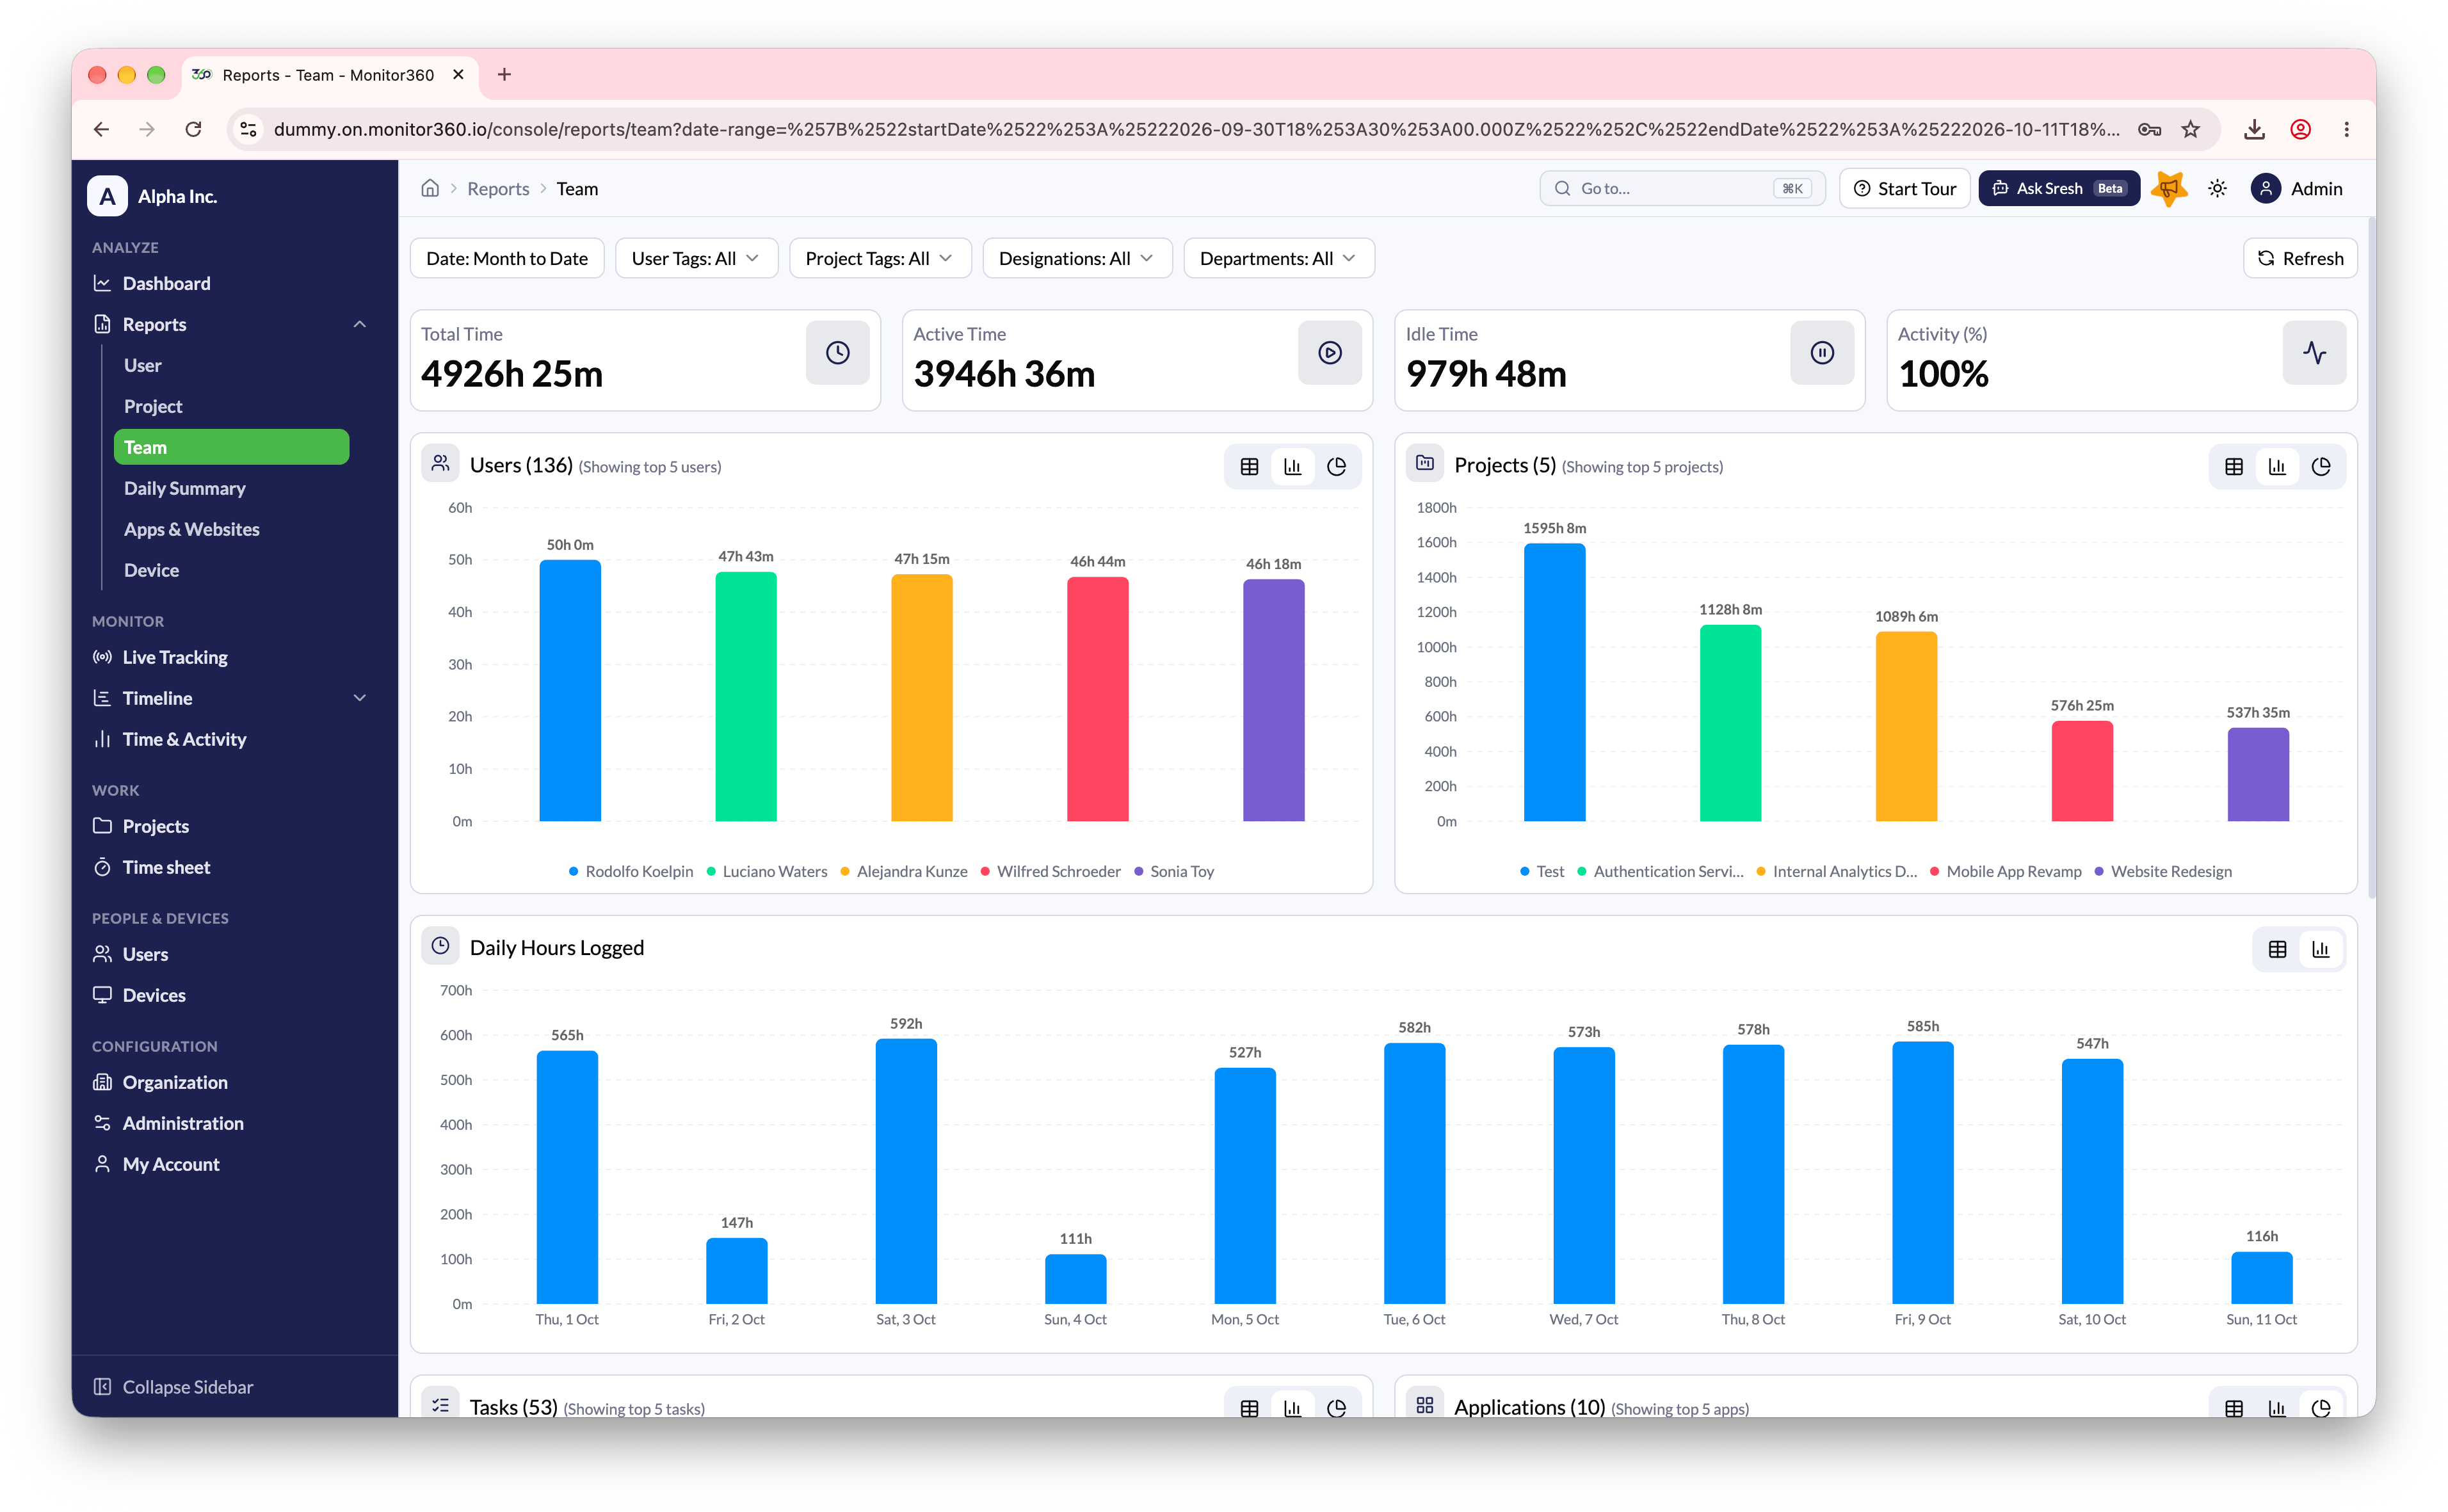The width and height of the screenshot is (2448, 1512).
Task: Click the Date: Month to Date filter
Action: pos(507,258)
